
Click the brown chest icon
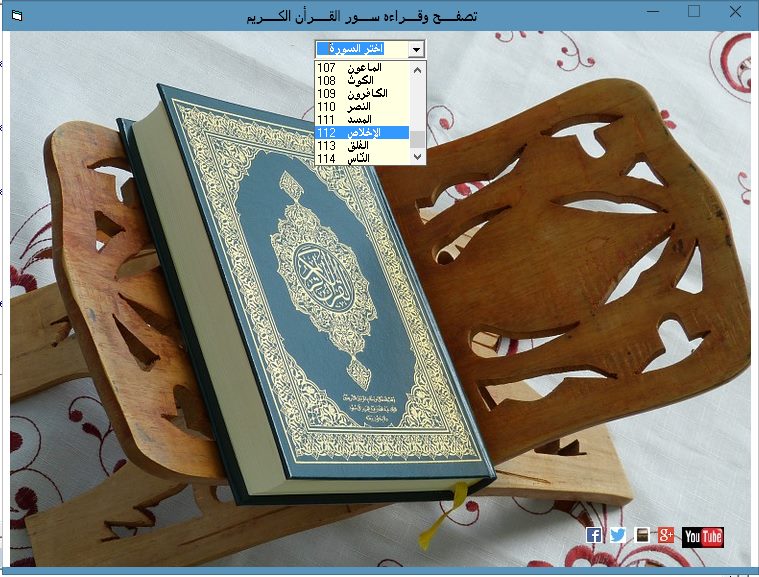click(642, 535)
